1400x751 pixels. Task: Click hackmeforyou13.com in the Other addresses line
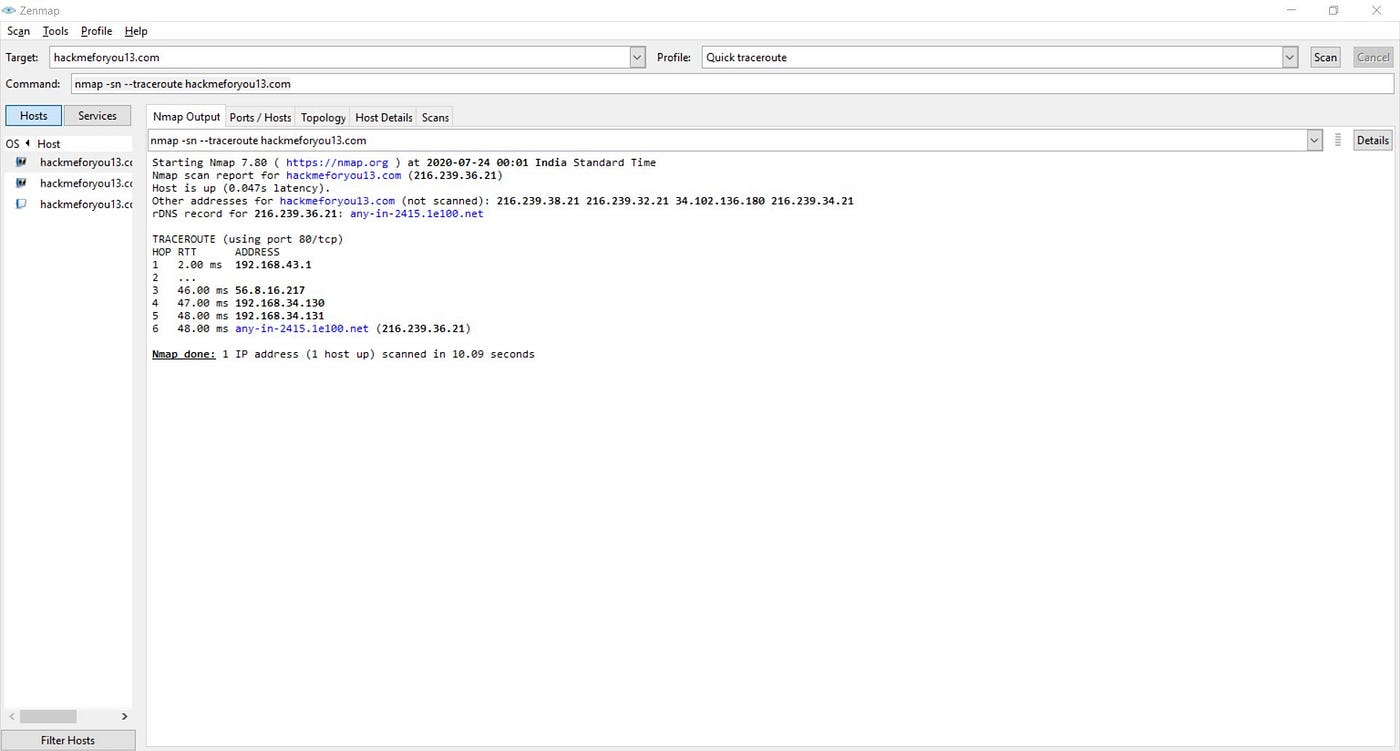pos(337,201)
